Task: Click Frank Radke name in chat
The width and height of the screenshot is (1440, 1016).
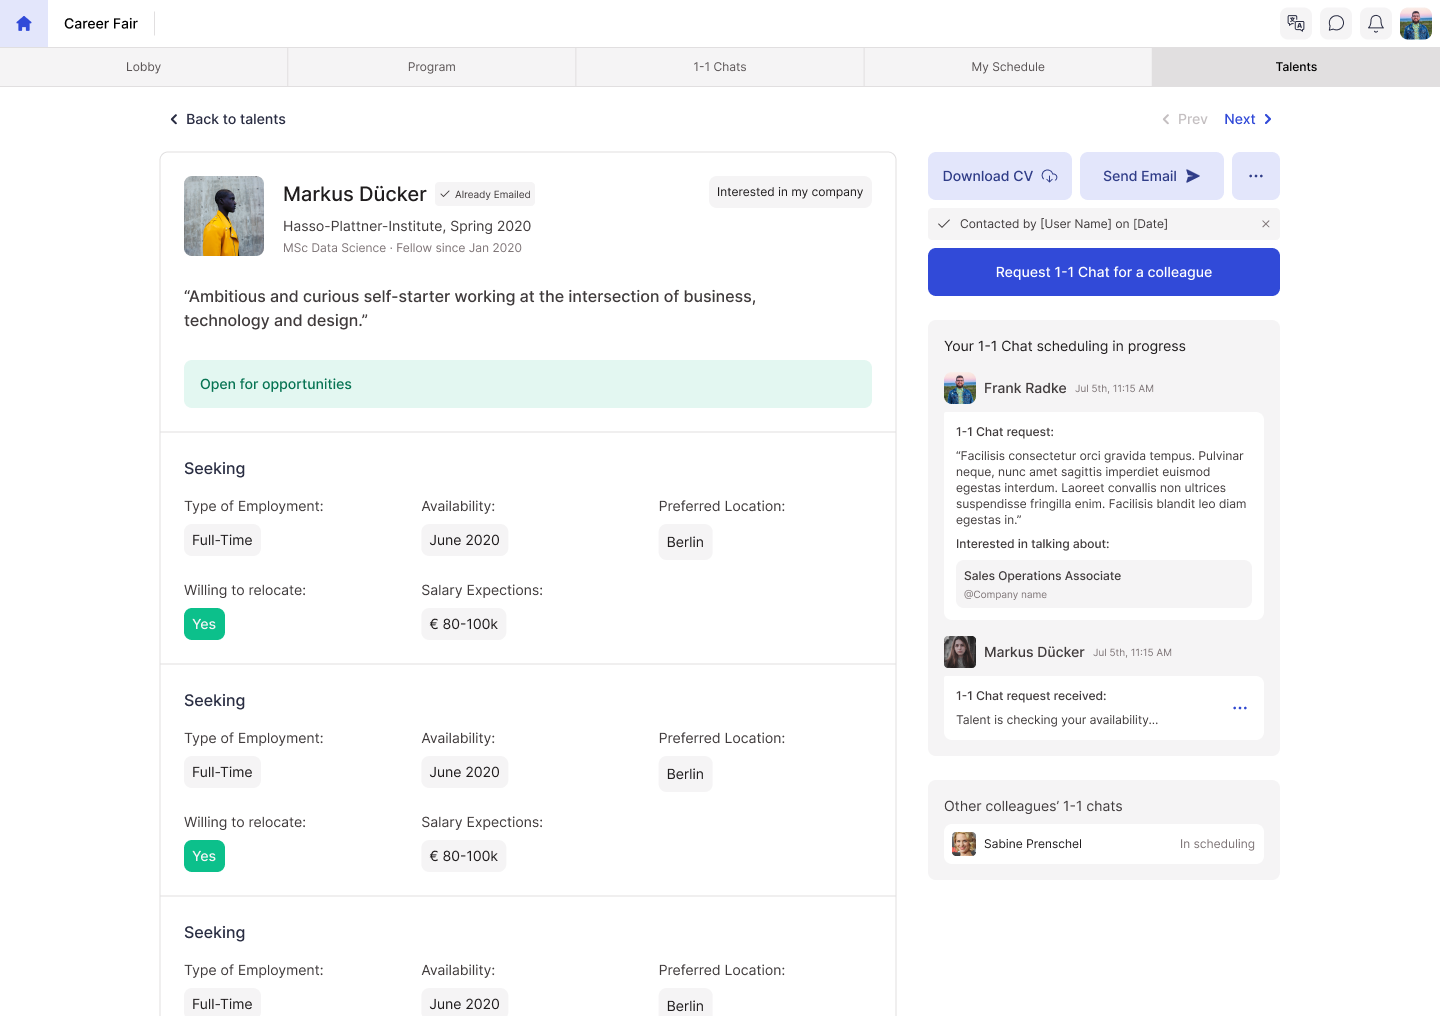Action: 1025,388
